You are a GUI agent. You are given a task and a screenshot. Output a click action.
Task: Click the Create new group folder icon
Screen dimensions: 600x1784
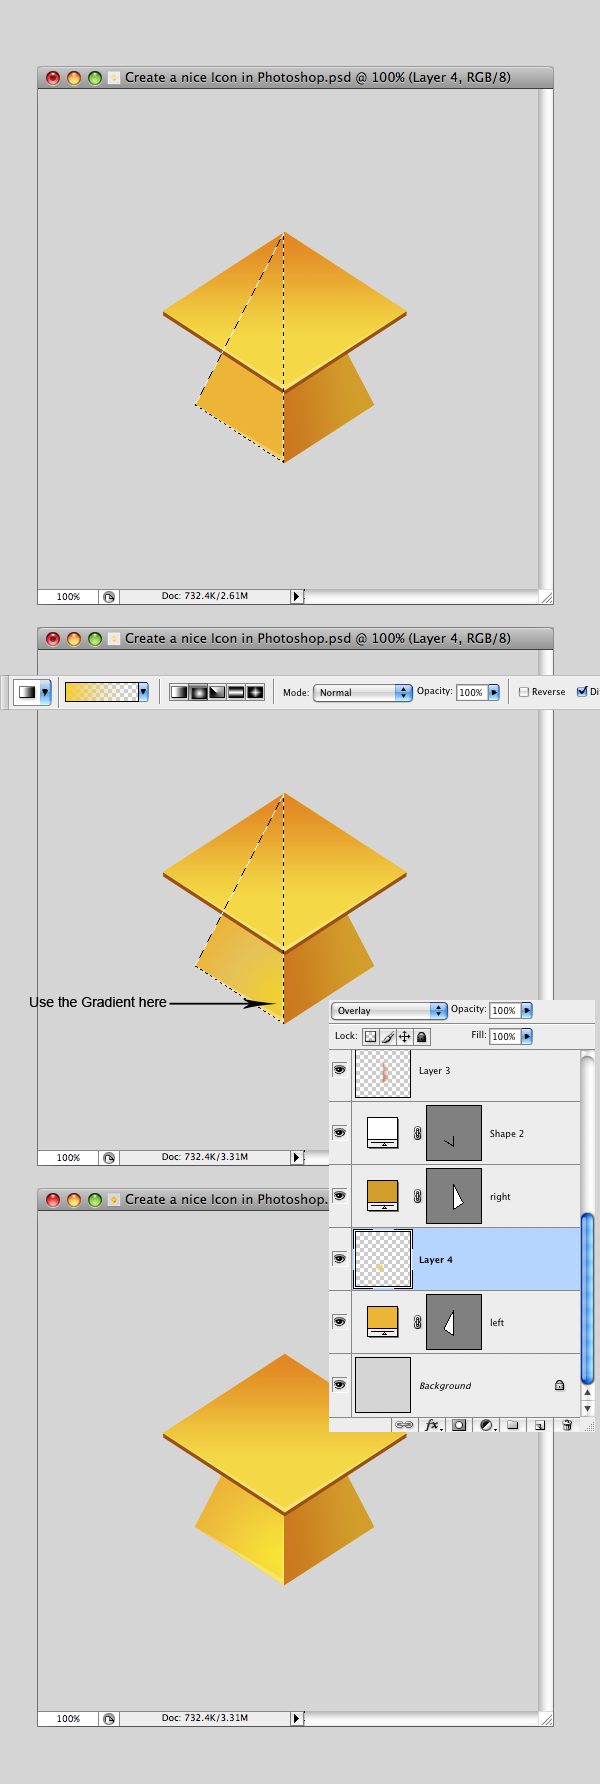click(x=512, y=1425)
